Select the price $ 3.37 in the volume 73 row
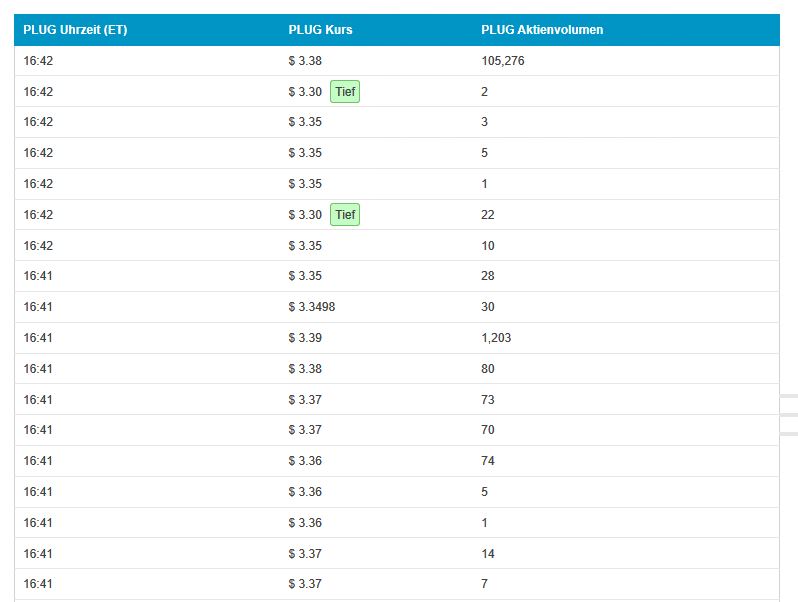 [305, 399]
